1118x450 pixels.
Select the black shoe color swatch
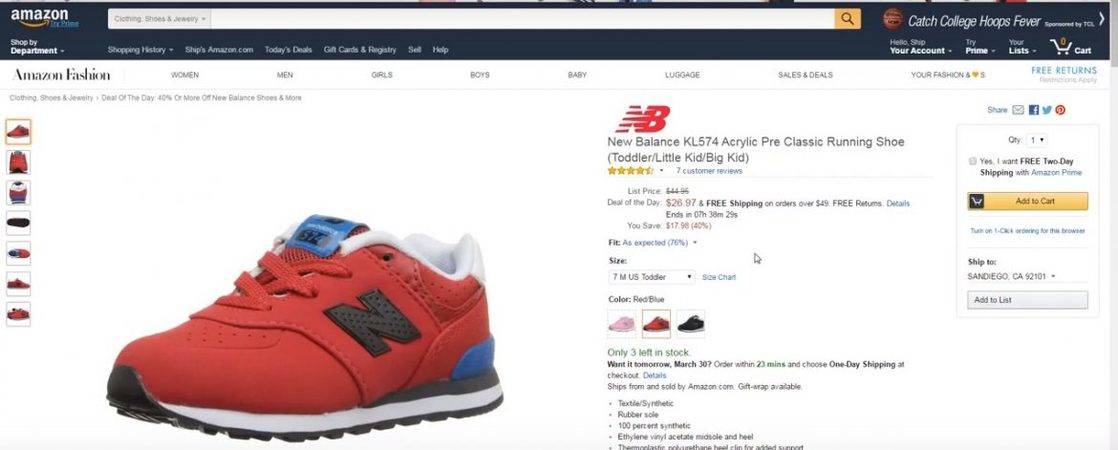(x=690, y=324)
